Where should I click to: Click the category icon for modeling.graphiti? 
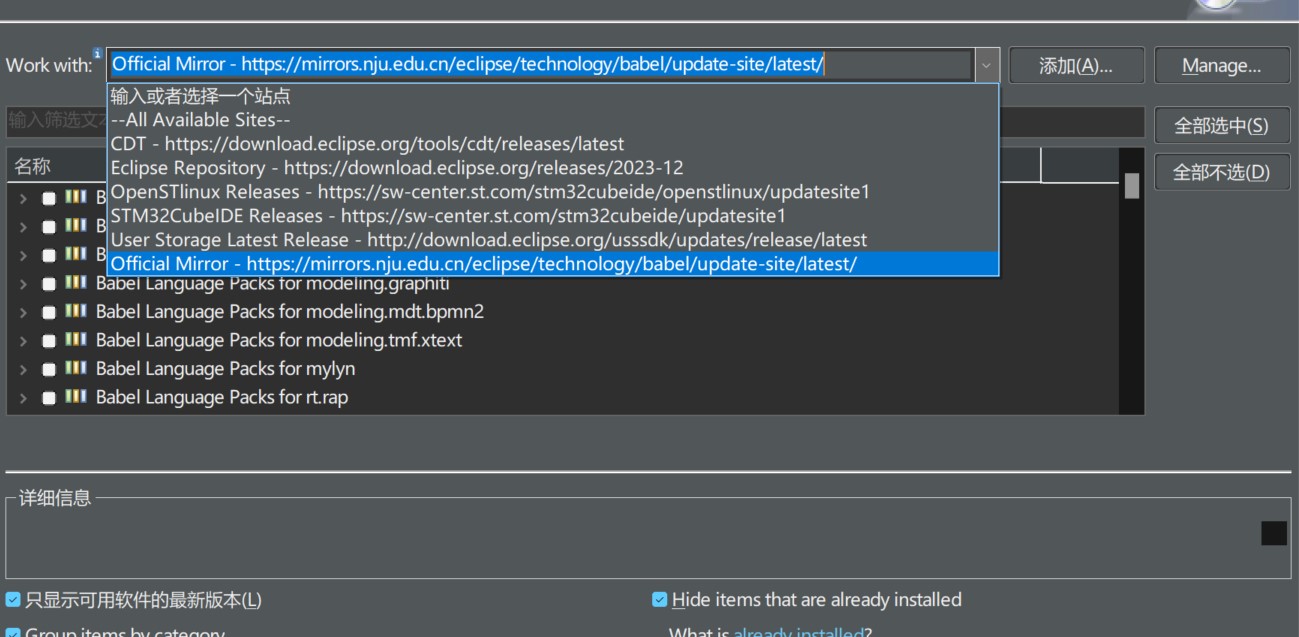[75, 283]
